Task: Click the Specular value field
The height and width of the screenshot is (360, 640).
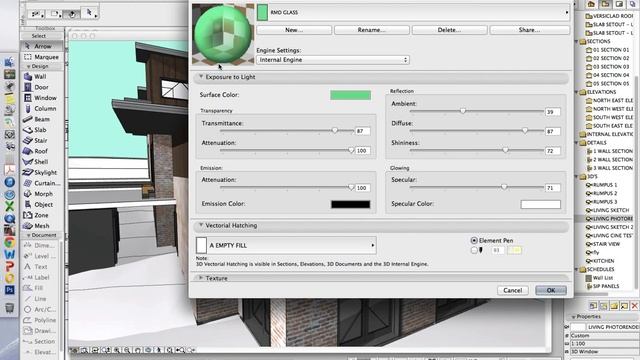Action: (553, 188)
